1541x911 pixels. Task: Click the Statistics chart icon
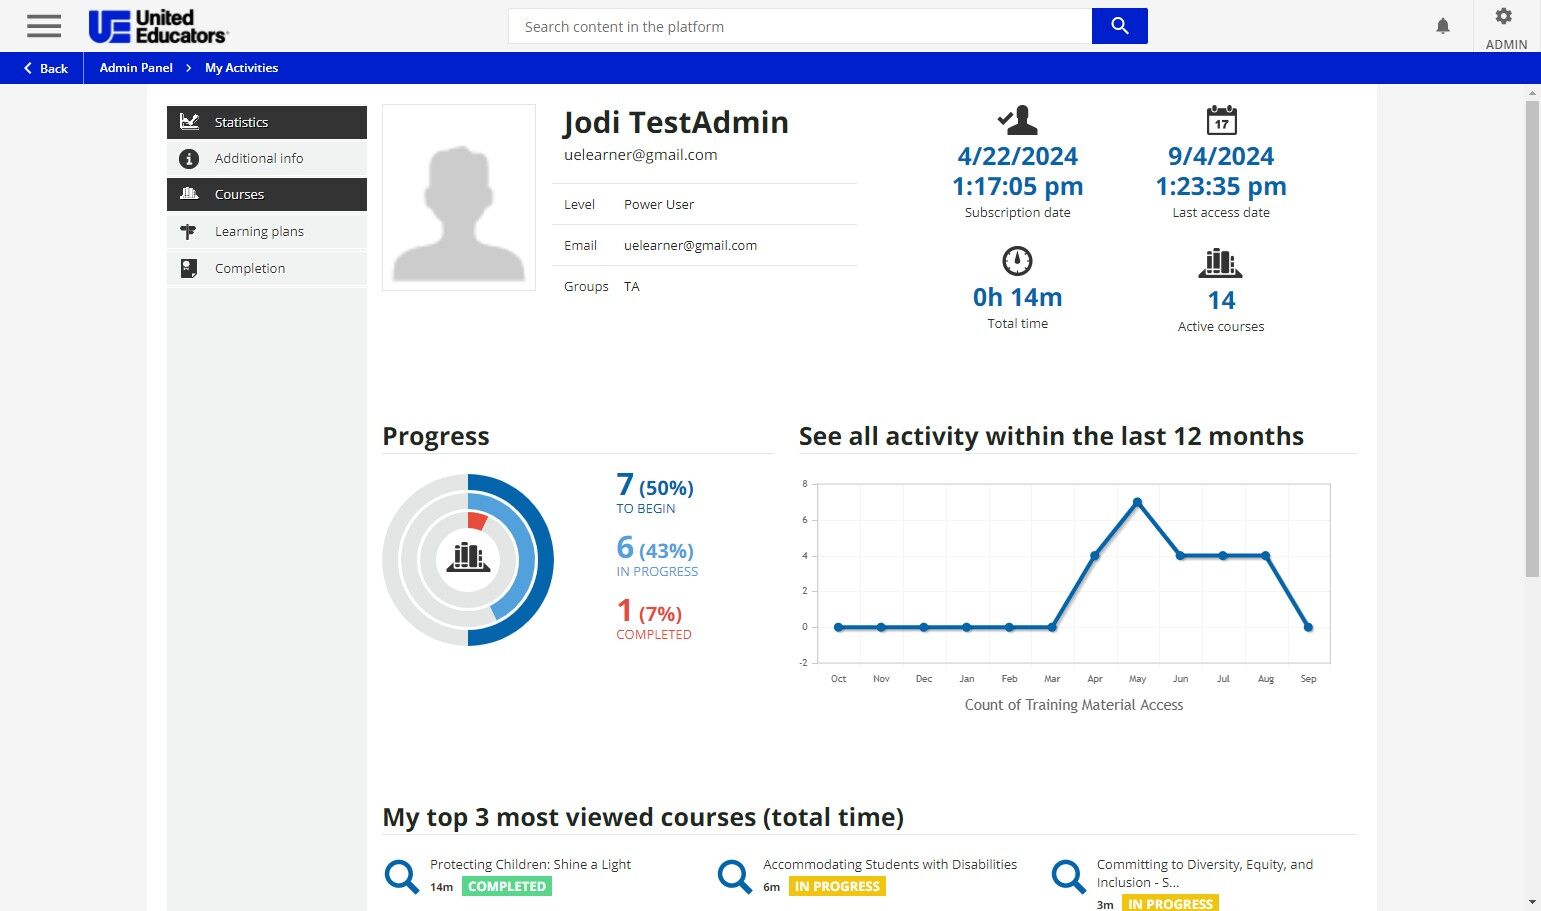pyautogui.click(x=189, y=122)
